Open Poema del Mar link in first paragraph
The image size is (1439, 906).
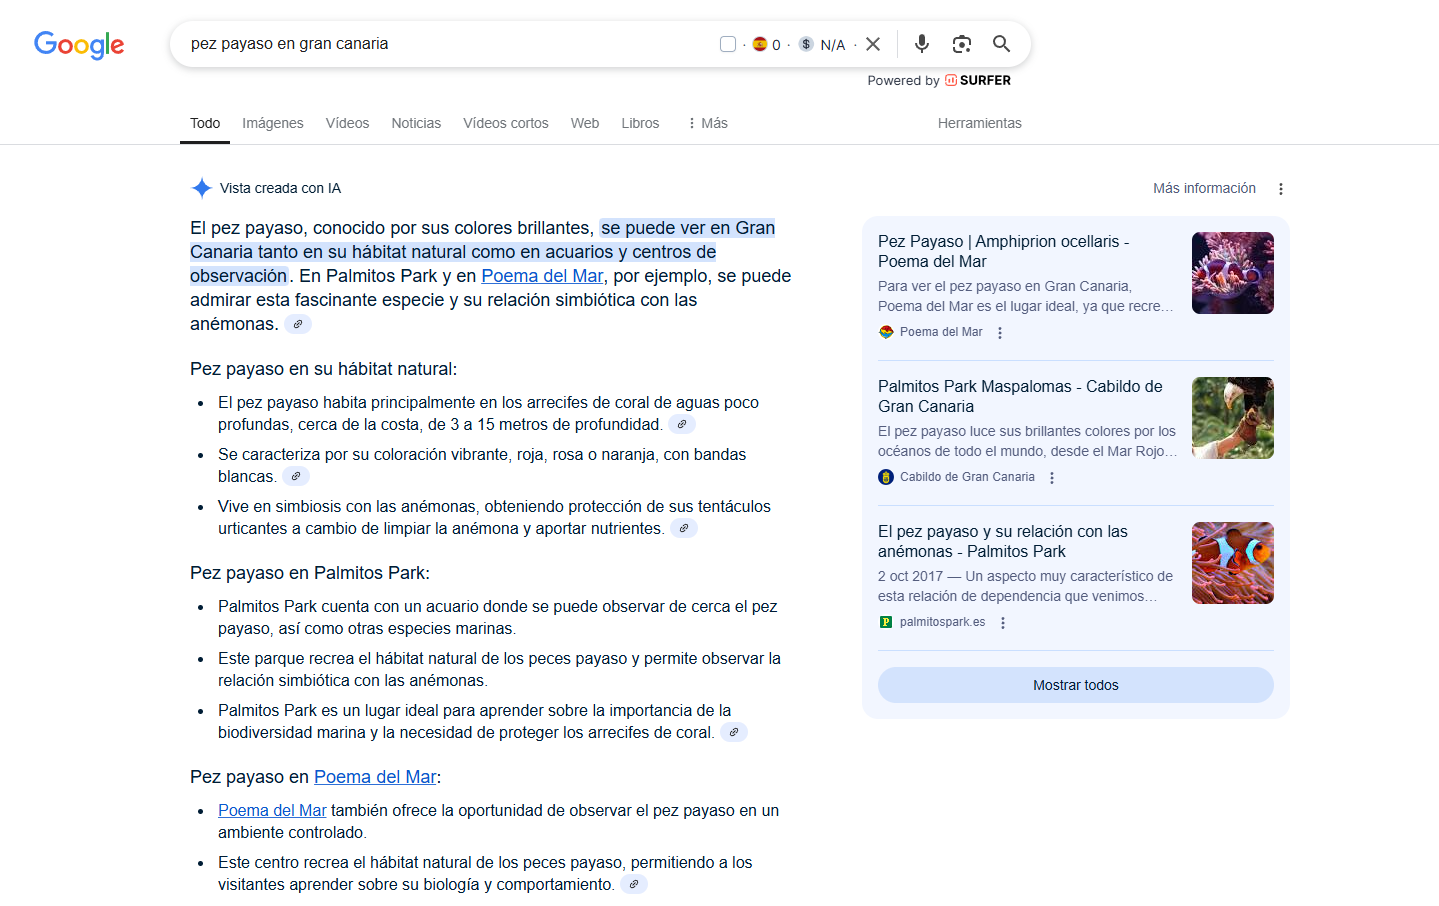coord(542,276)
